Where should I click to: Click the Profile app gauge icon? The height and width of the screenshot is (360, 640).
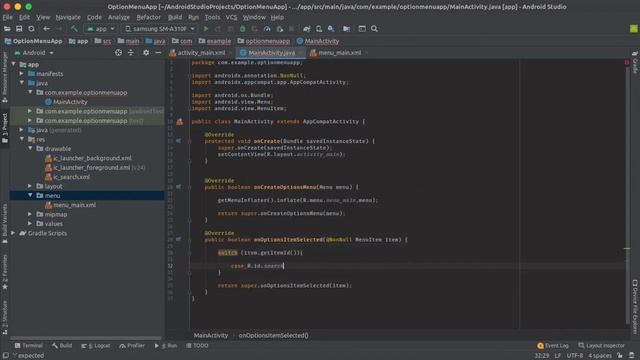click(x=267, y=29)
